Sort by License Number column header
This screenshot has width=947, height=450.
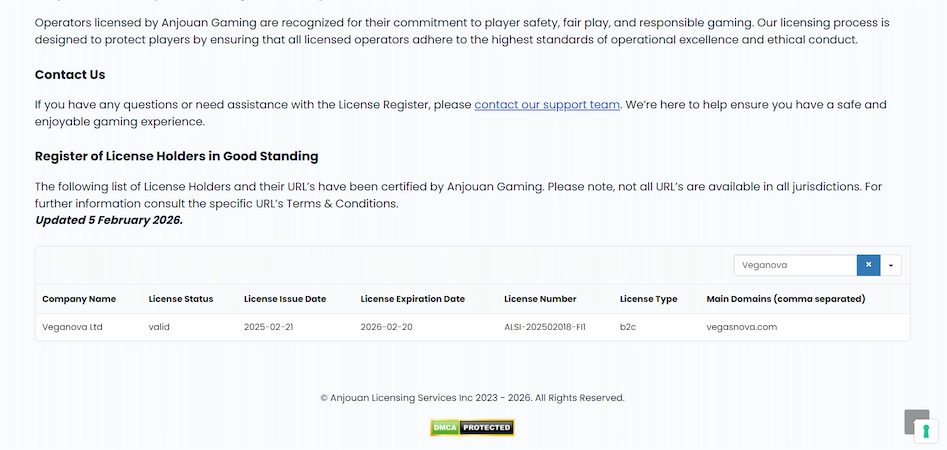click(540, 299)
